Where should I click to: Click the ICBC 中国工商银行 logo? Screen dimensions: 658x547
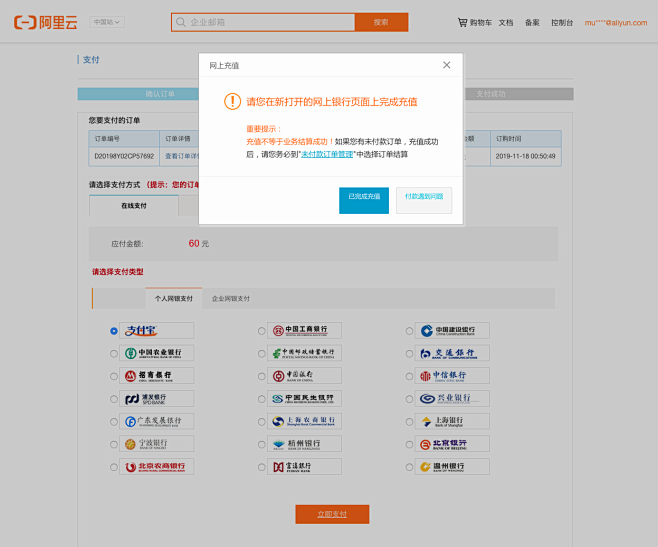(x=305, y=331)
